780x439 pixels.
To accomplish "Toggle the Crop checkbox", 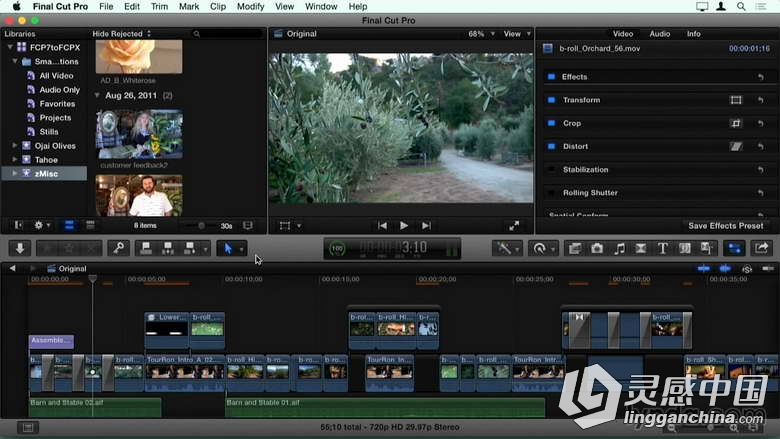I will 551,123.
